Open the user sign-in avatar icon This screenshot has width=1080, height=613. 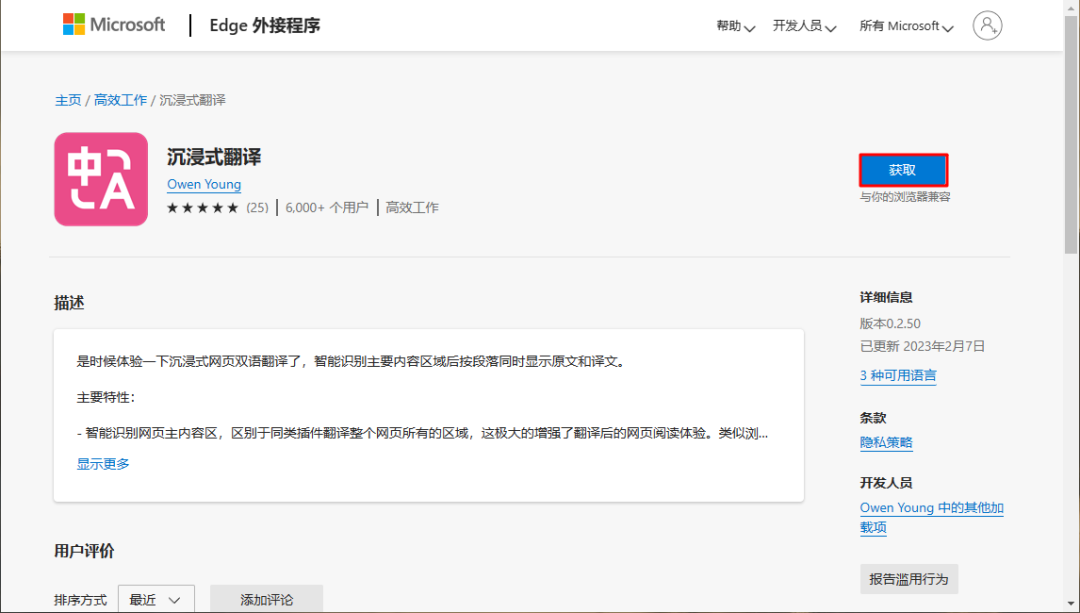click(x=987, y=25)
